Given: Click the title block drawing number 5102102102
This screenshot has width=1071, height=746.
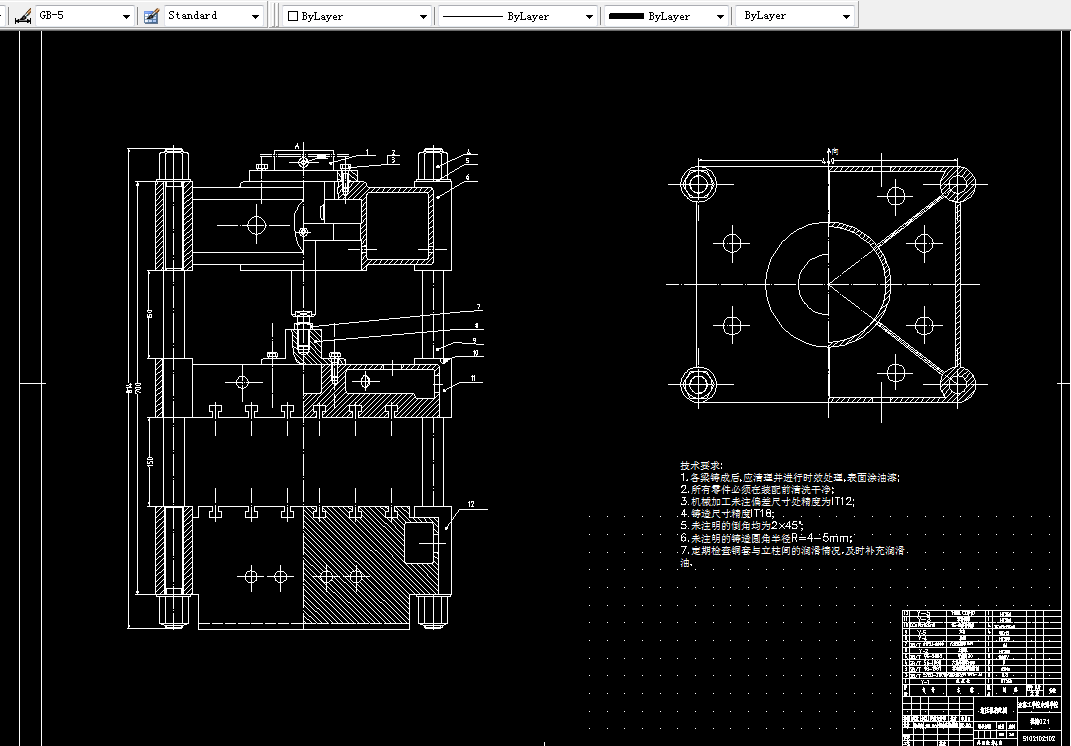Looking at the screenshot, I should click(x=1038, y=738).
